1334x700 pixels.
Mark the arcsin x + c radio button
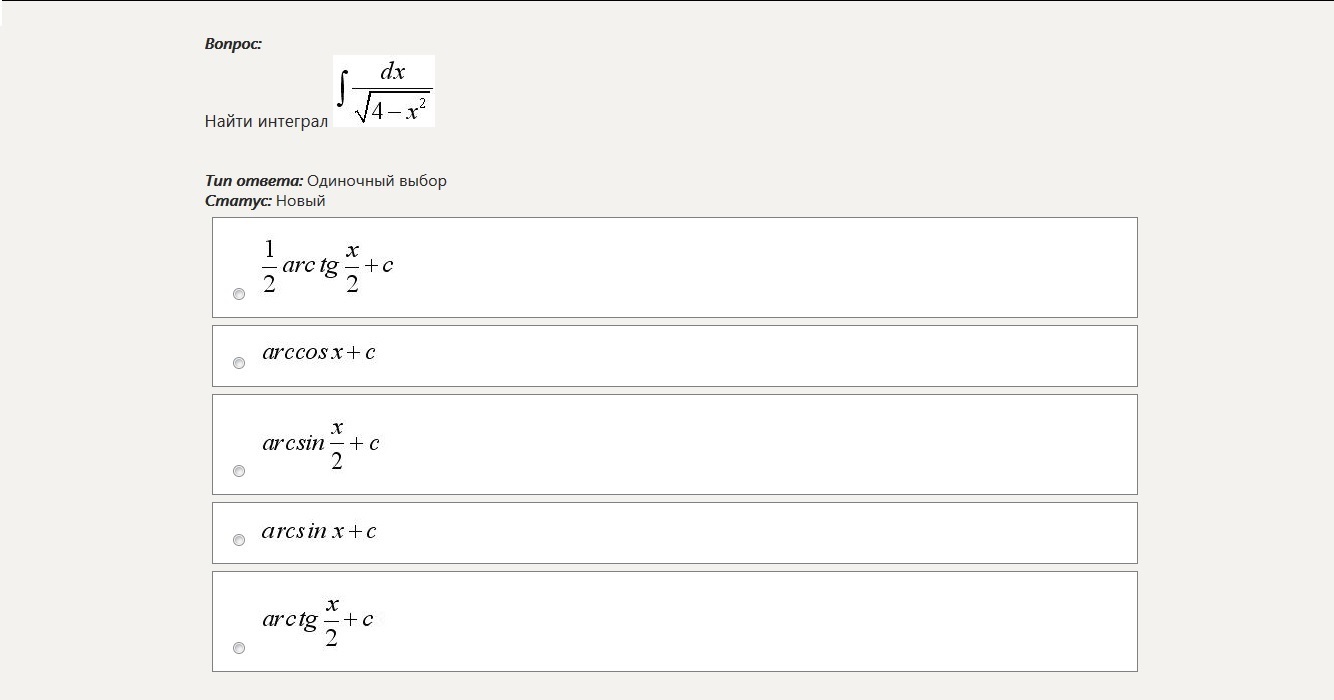(x=239, y=540)
